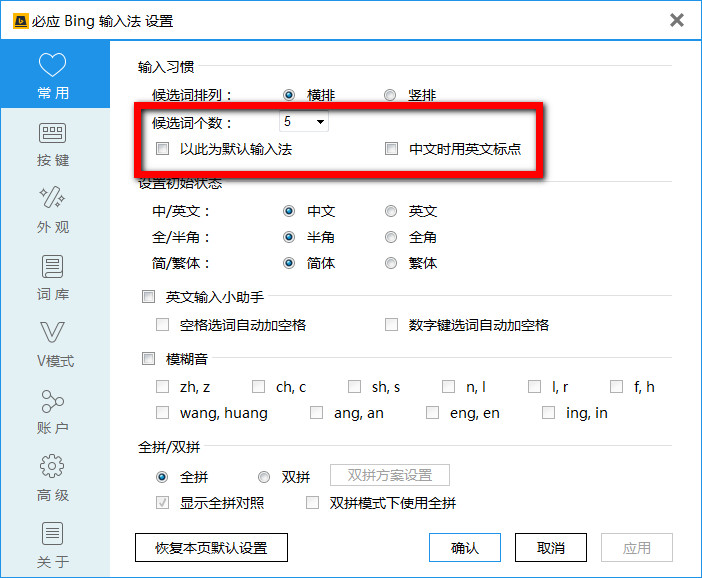Open the 词库 dictionary icon section
702x578 pixels.
[x=53, y=278]
